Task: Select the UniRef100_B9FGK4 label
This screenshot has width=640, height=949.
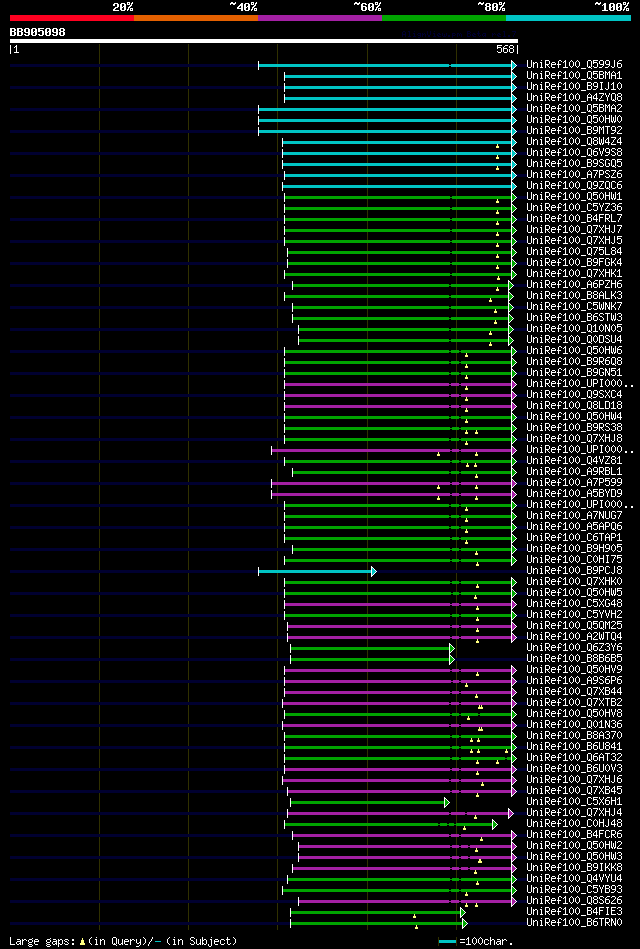Action: coord(575,263)
